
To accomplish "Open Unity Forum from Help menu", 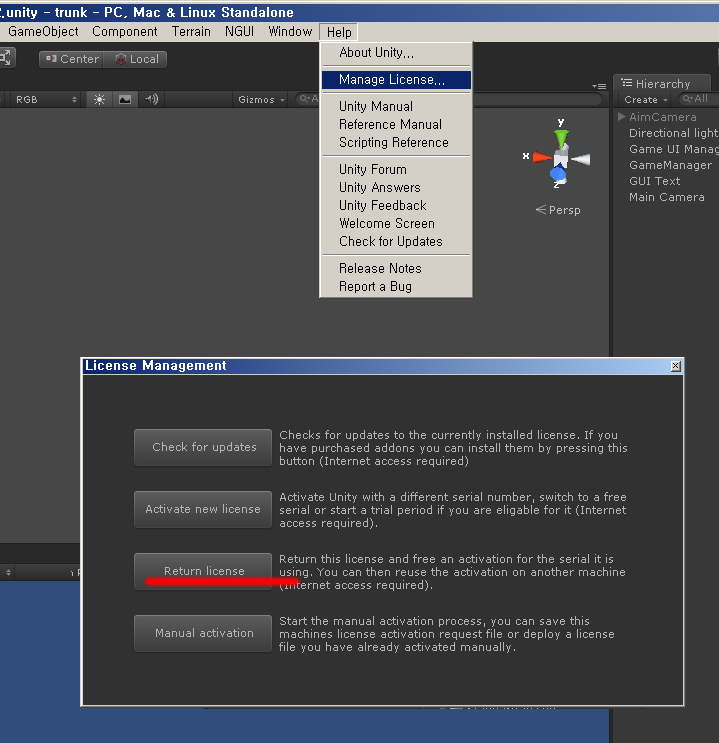I will pyautogui.click(x=396, y=170).
